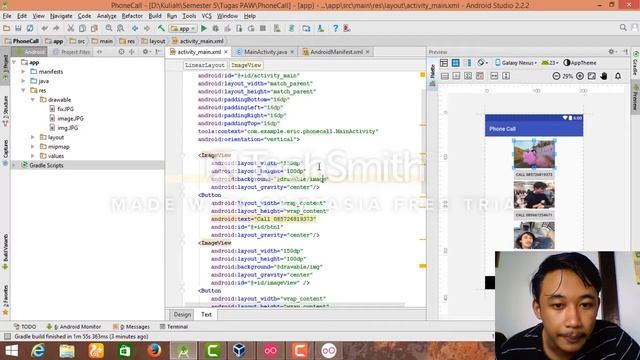Viewport: 640px width, 360px height.
Task: Click the bell warnings icon in Preview toolbar
Action: tap(618, 76)
